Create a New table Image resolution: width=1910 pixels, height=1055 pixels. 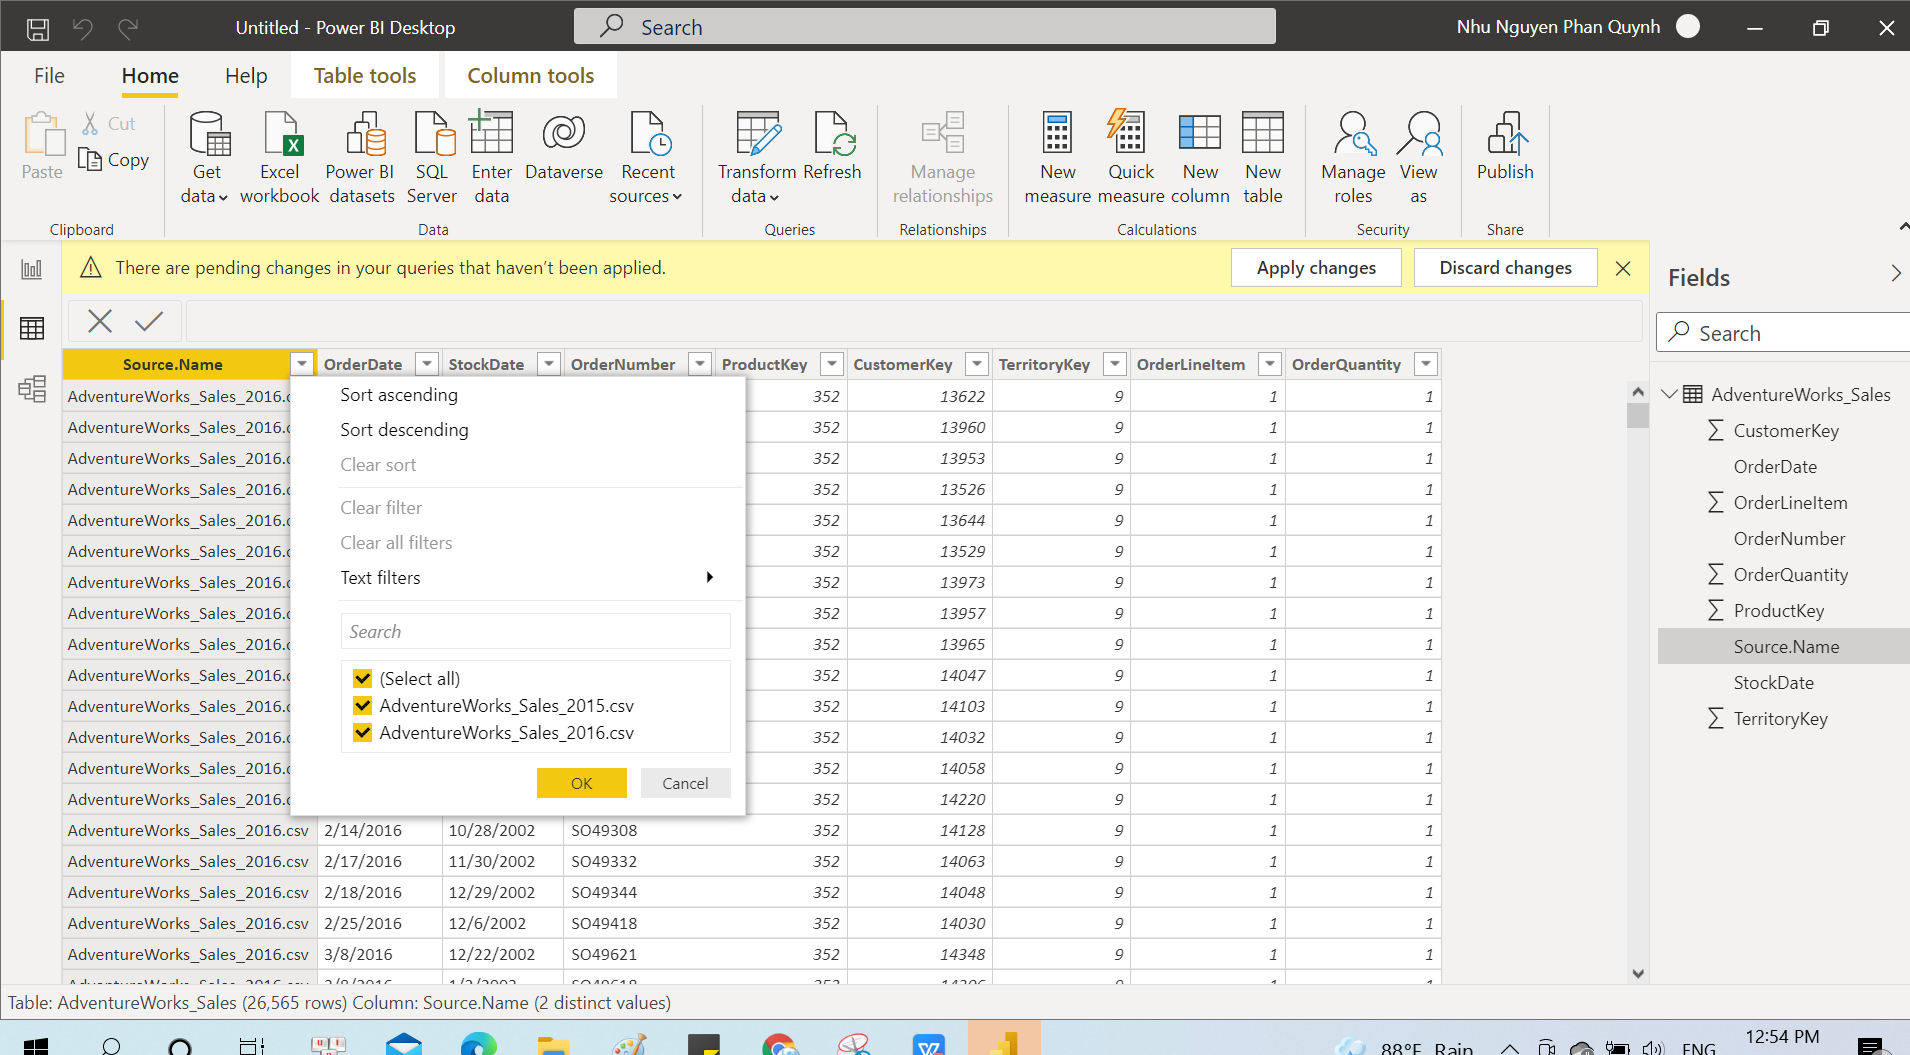click(1263, 158)
